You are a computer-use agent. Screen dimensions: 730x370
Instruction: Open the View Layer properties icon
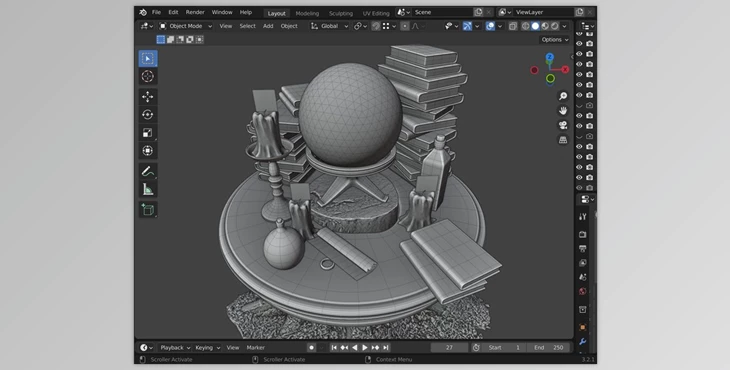point(582,263)
